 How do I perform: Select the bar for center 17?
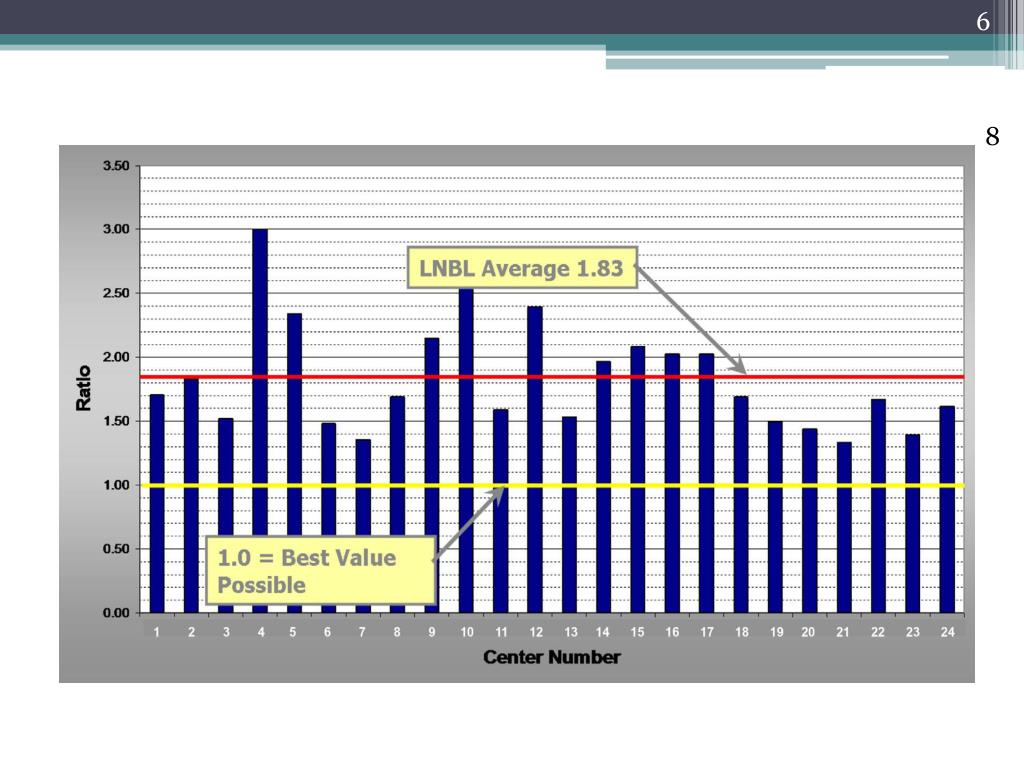(x=707, y=483)
